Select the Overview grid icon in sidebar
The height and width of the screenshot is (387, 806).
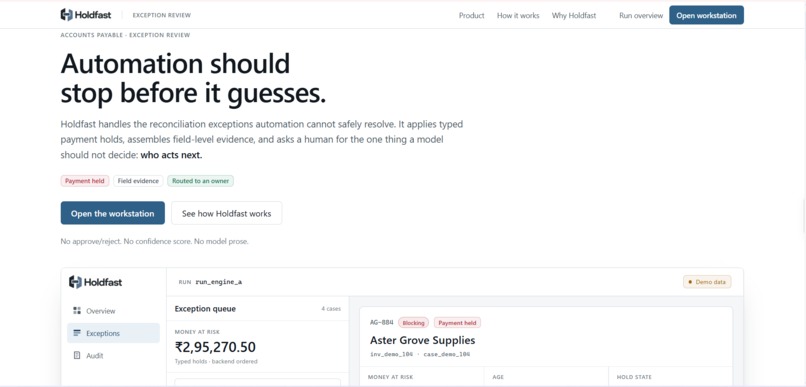[77, 310]
